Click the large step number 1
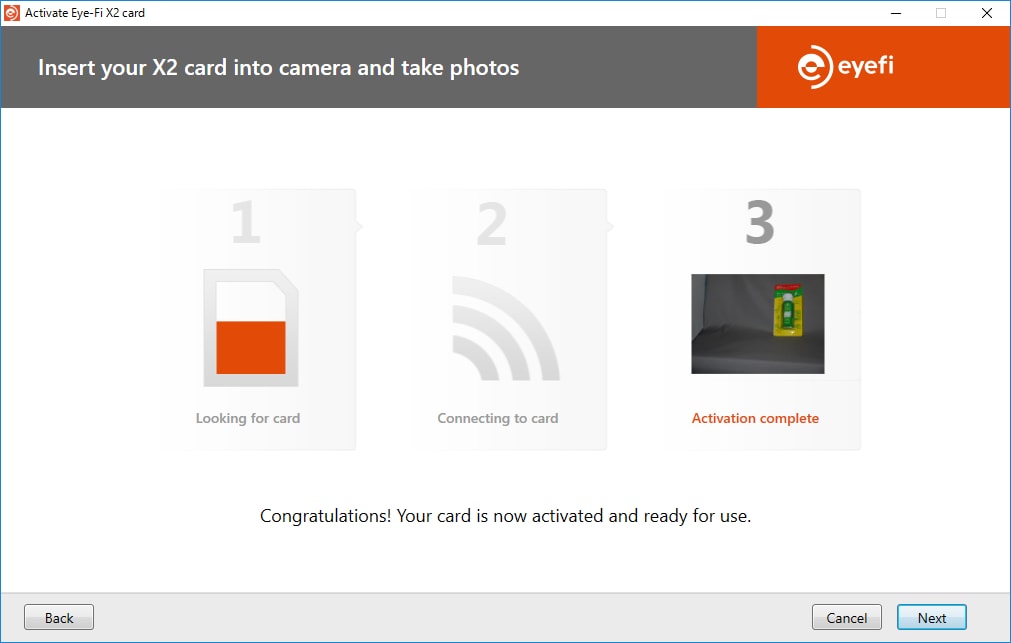This screenshot has height=643, width=1011. point(246,223)
